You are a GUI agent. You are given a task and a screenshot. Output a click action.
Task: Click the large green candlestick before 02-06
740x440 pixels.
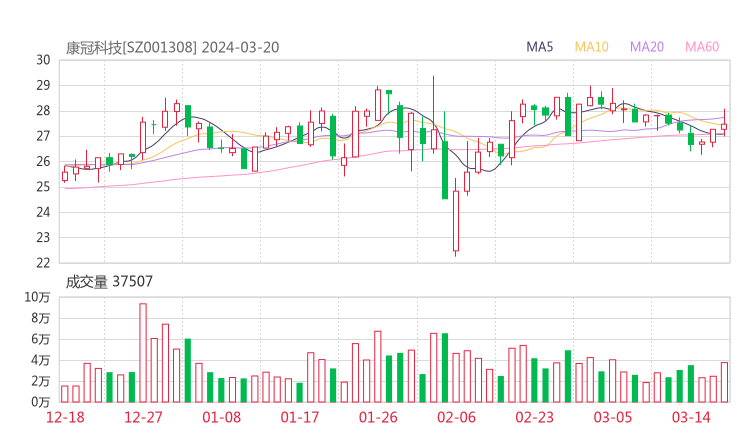pyautogui.click(x=445, y=170)
